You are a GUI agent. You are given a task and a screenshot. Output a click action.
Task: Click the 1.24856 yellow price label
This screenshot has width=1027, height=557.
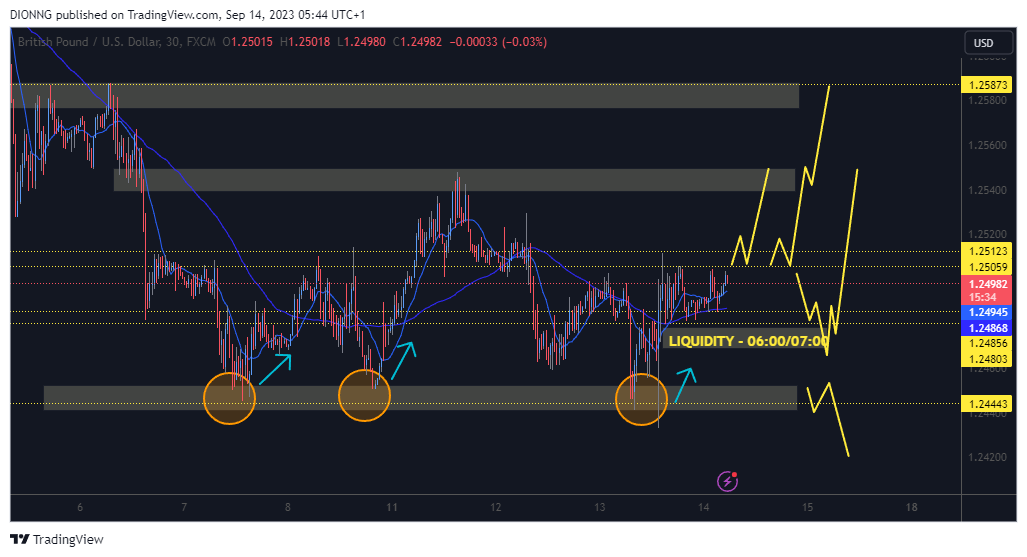(x=988, y=343)
